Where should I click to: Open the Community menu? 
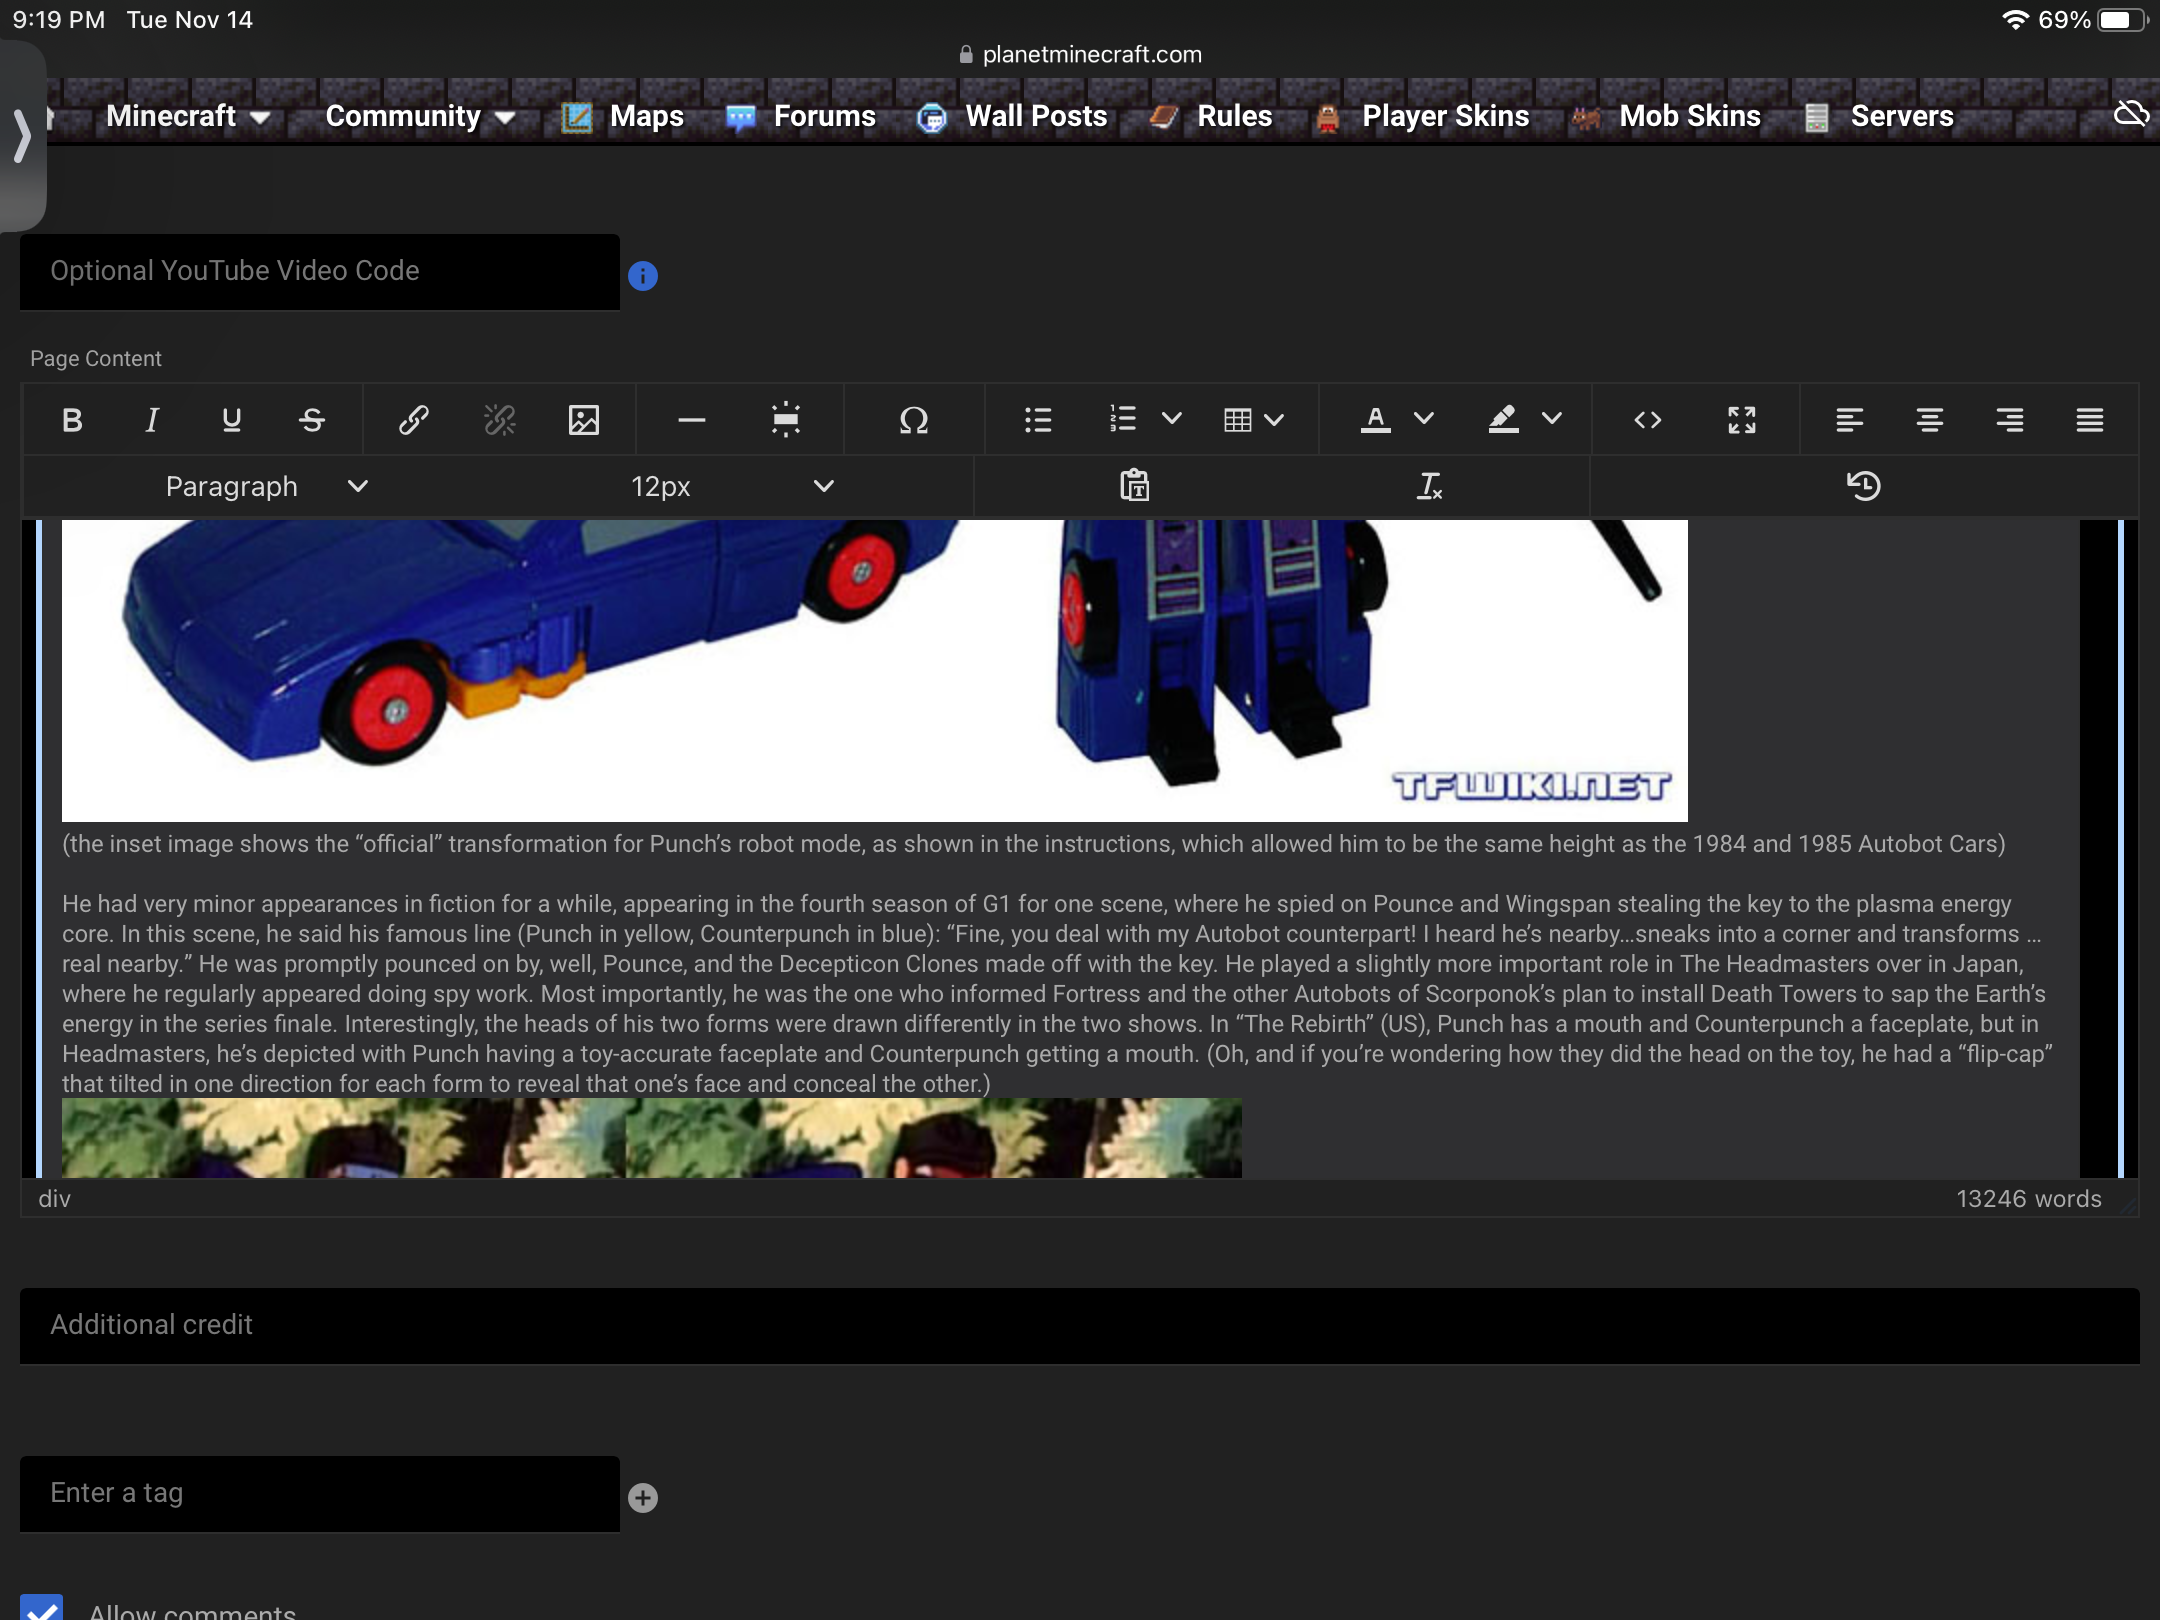pyautogui.click(x=420, y=116)
